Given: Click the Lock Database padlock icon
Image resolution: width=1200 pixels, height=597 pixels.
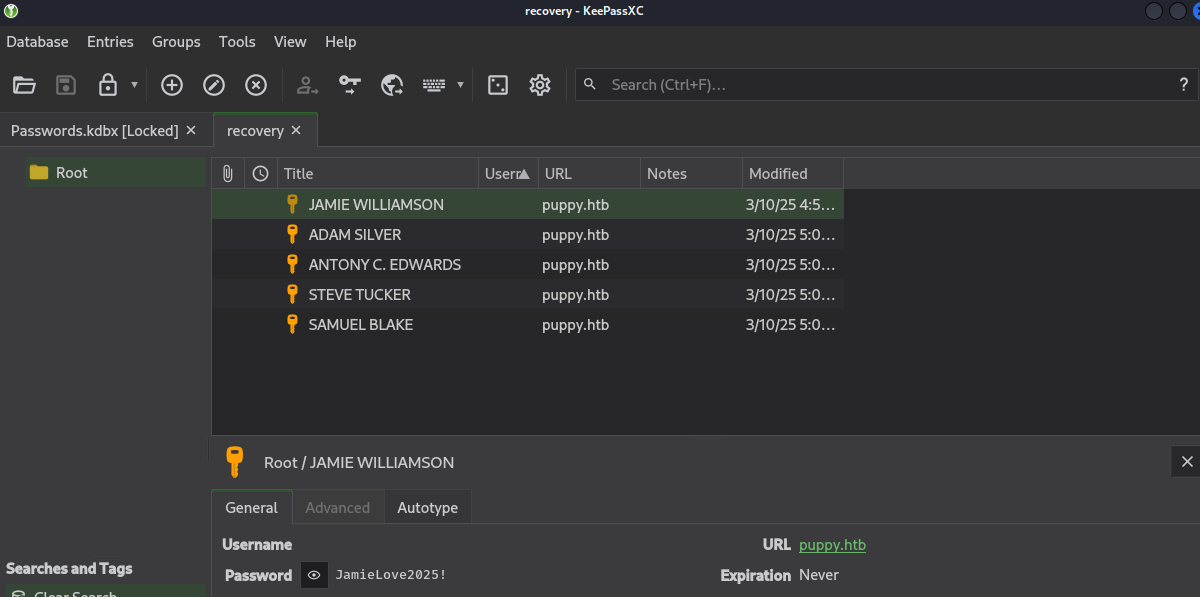Looking at the screenshot, I should point(108,85).
